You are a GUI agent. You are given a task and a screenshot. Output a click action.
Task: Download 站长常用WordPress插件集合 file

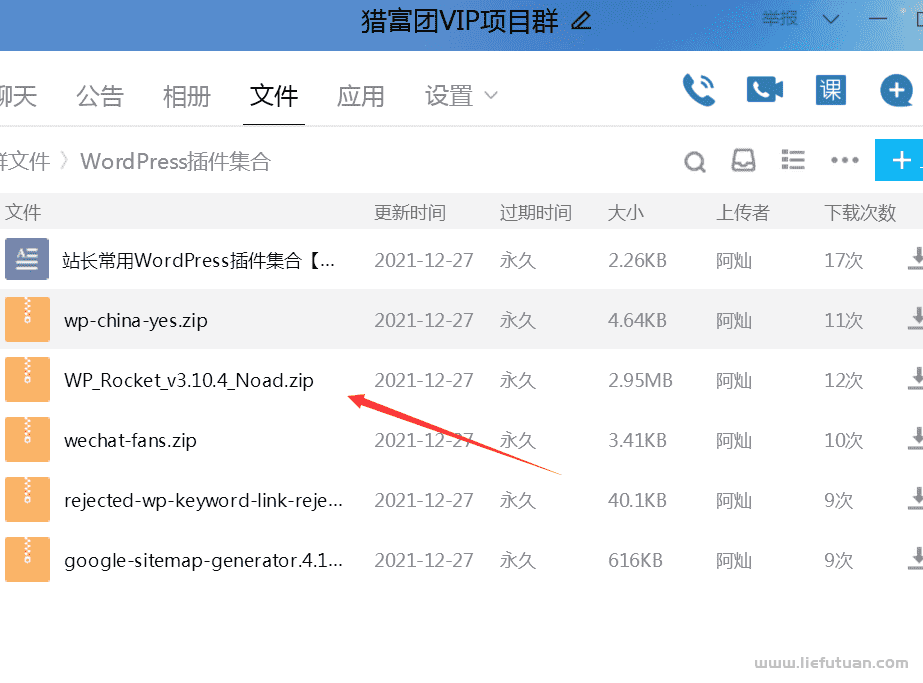[916, 259]
